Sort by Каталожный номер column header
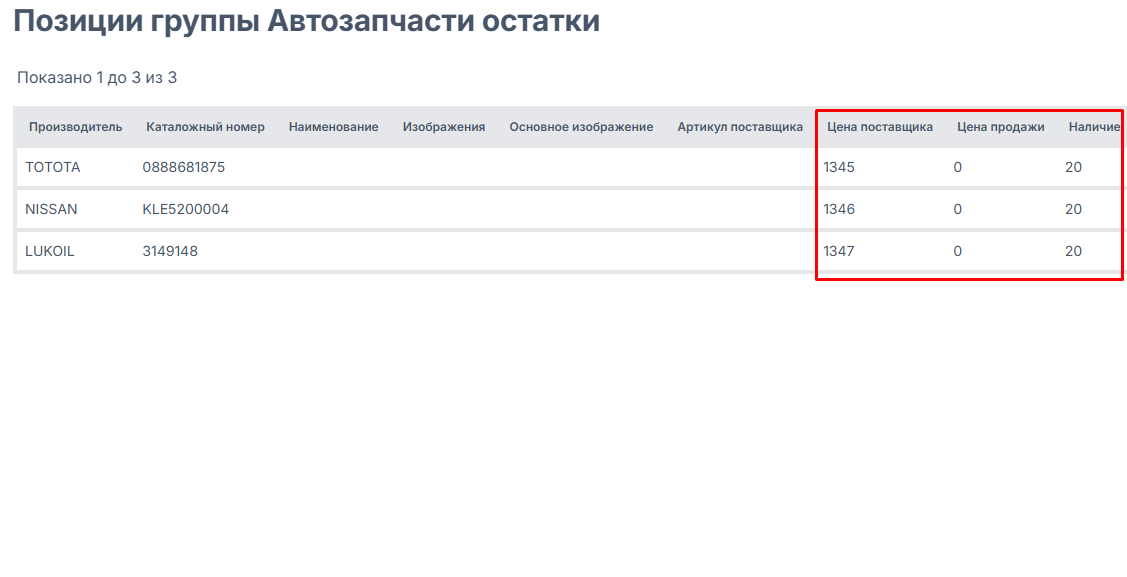The height and width of the screenshot is (577, 1127). point(205,127)
